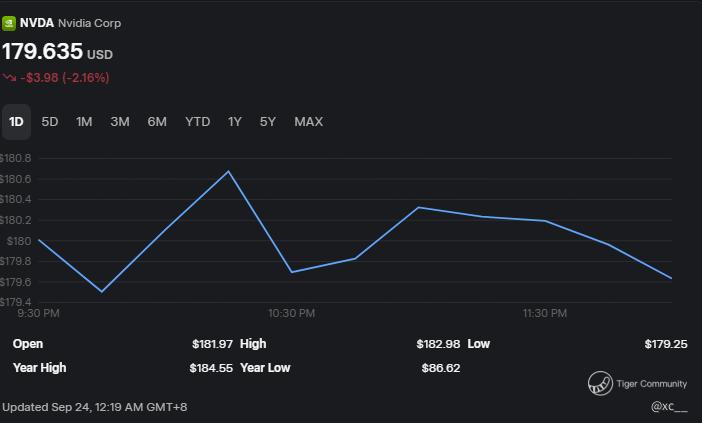Viewport: 702px width, 423px height.
Task: Select the YTD chart range
Action: pos(198,122)
